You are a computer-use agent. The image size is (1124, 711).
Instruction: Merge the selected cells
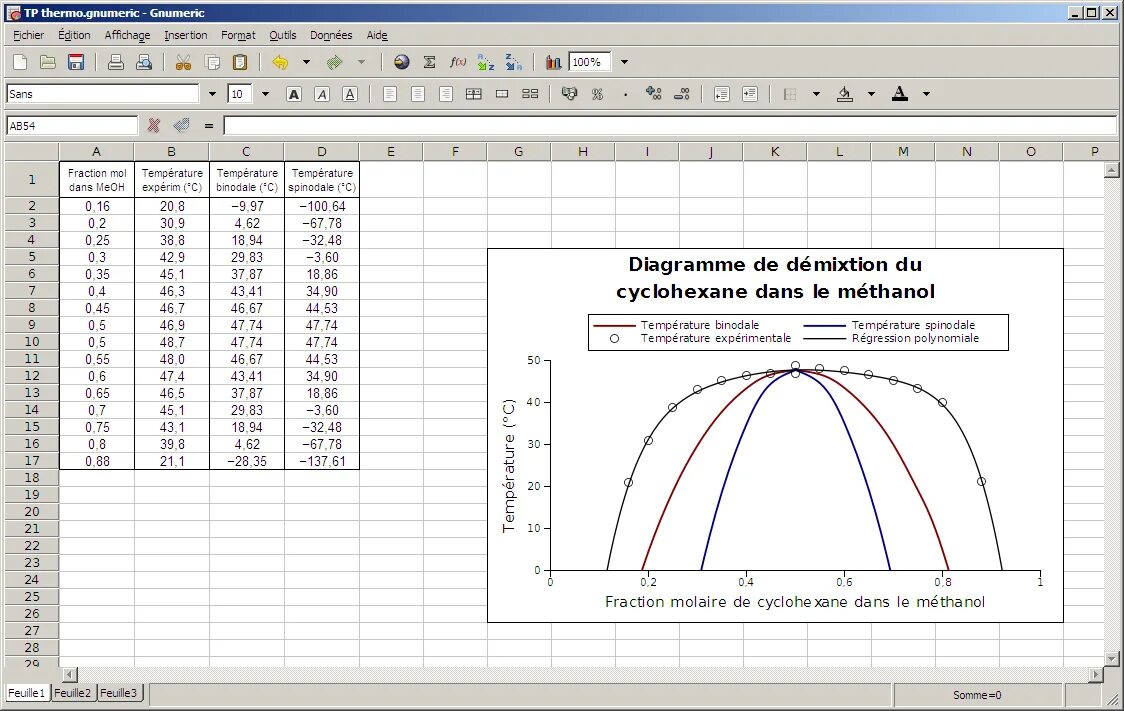502,94
